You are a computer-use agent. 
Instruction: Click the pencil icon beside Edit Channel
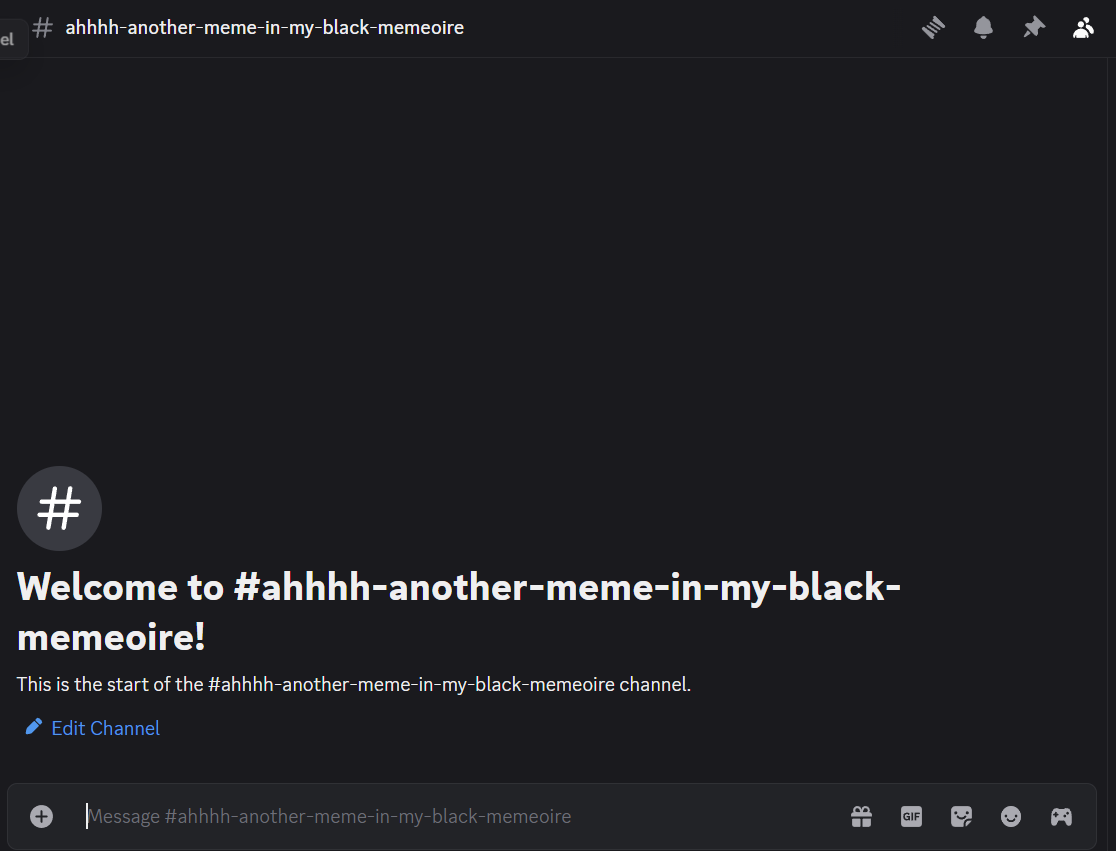coord(33,726)
